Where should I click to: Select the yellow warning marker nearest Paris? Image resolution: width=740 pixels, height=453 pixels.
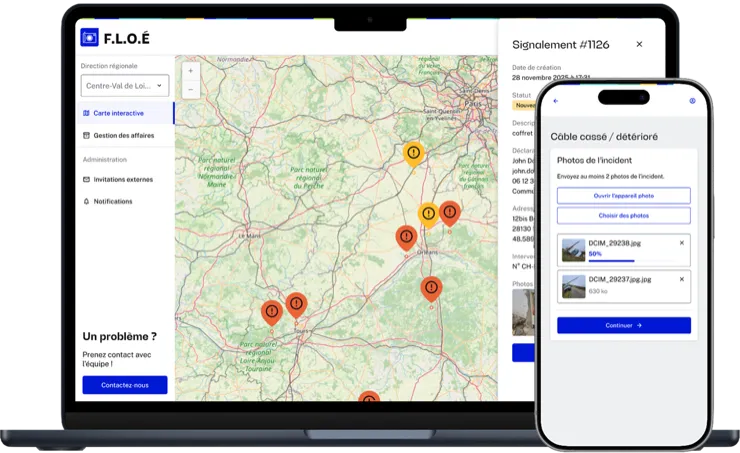413,154
